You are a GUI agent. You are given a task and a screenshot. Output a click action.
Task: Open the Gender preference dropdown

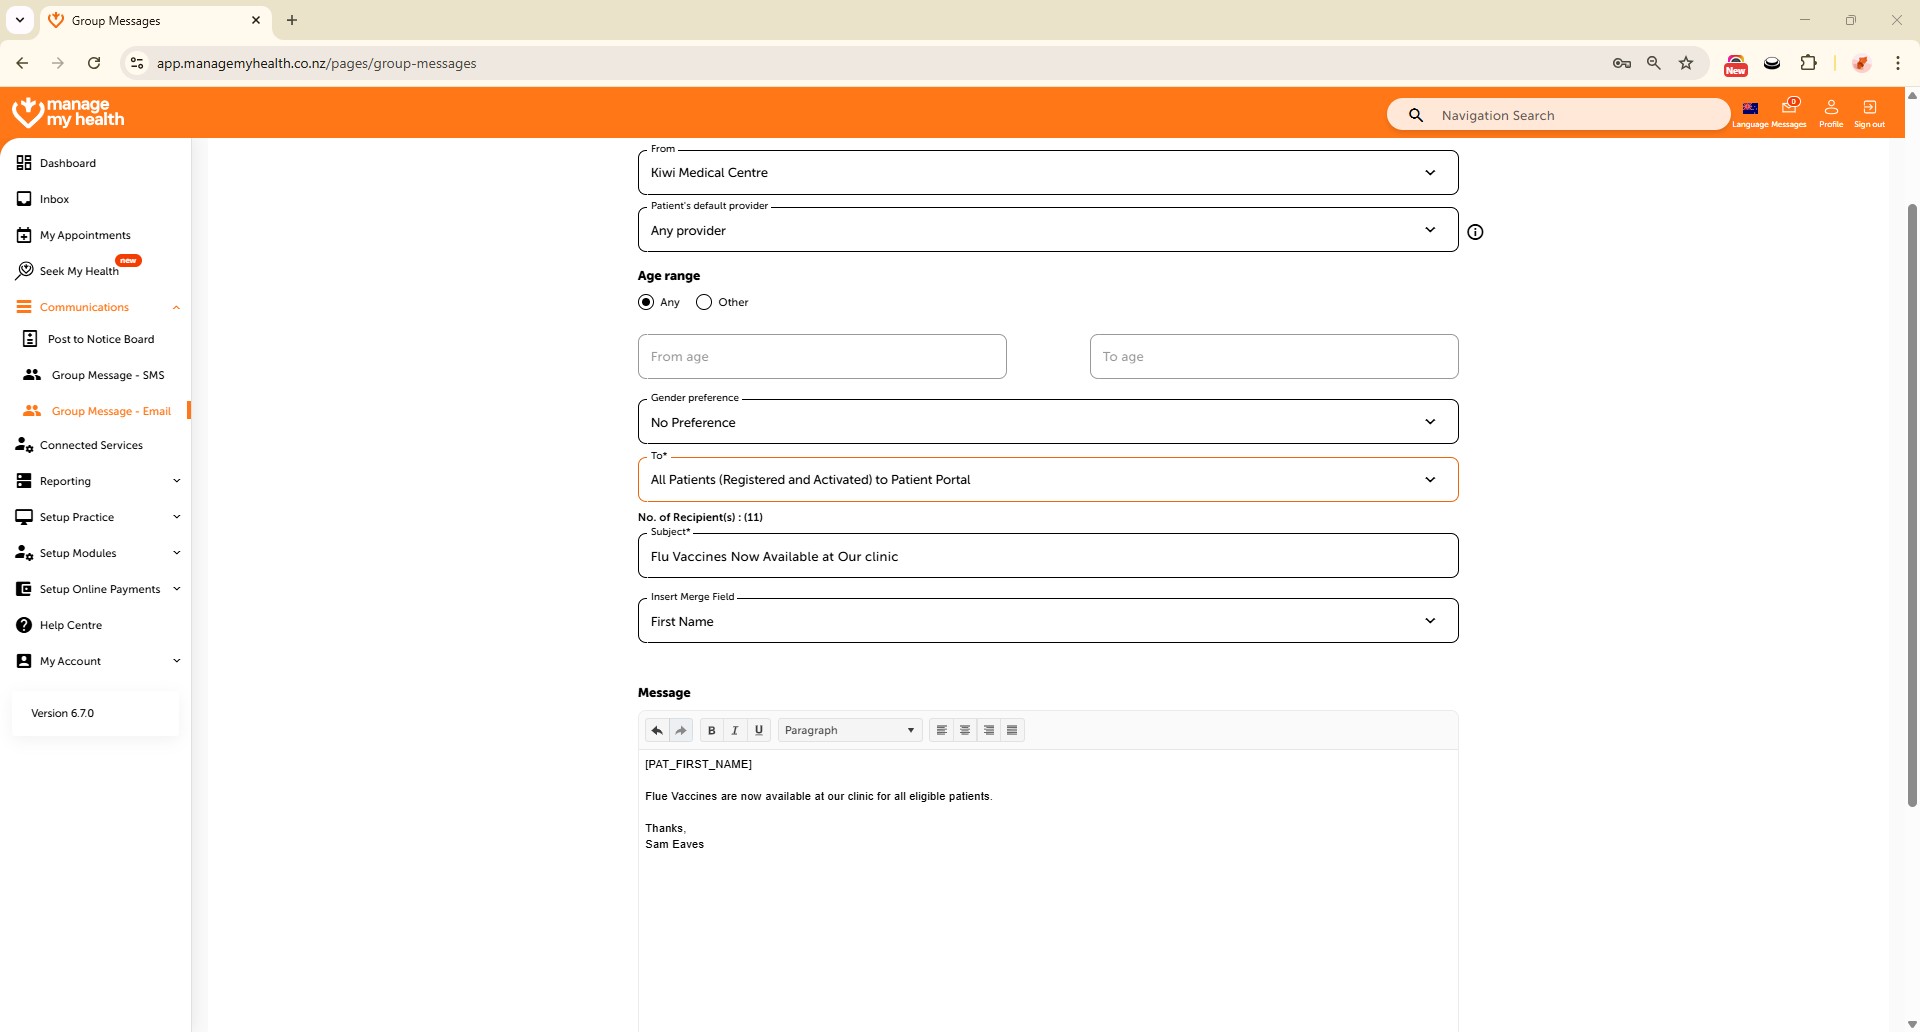click(x=1047, y=422)
